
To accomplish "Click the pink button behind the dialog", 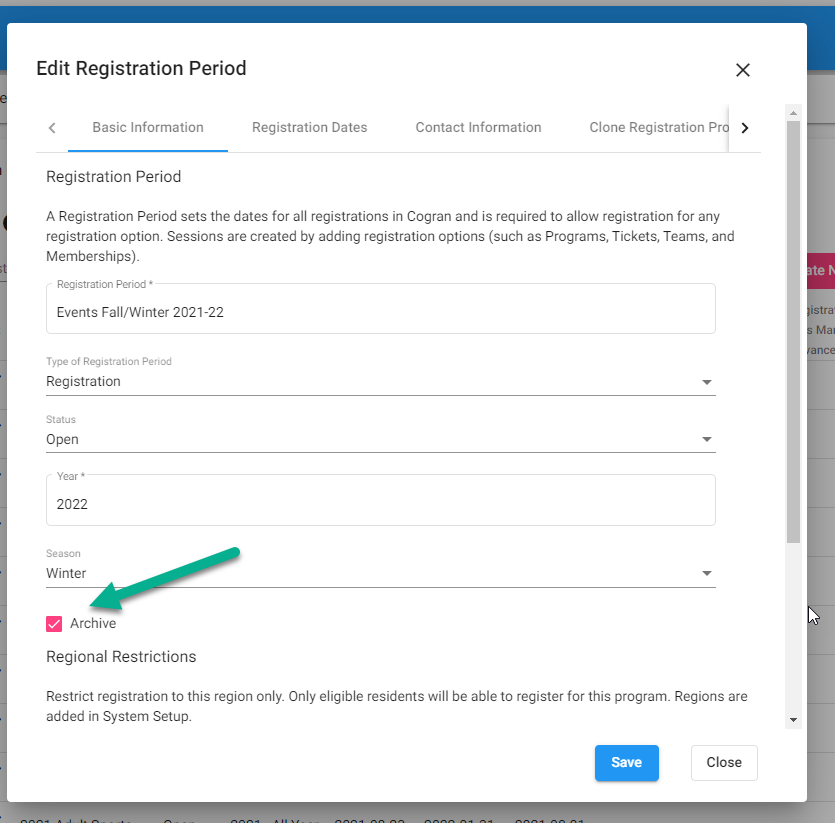I will pyautogui.click(x=820, y=271).
